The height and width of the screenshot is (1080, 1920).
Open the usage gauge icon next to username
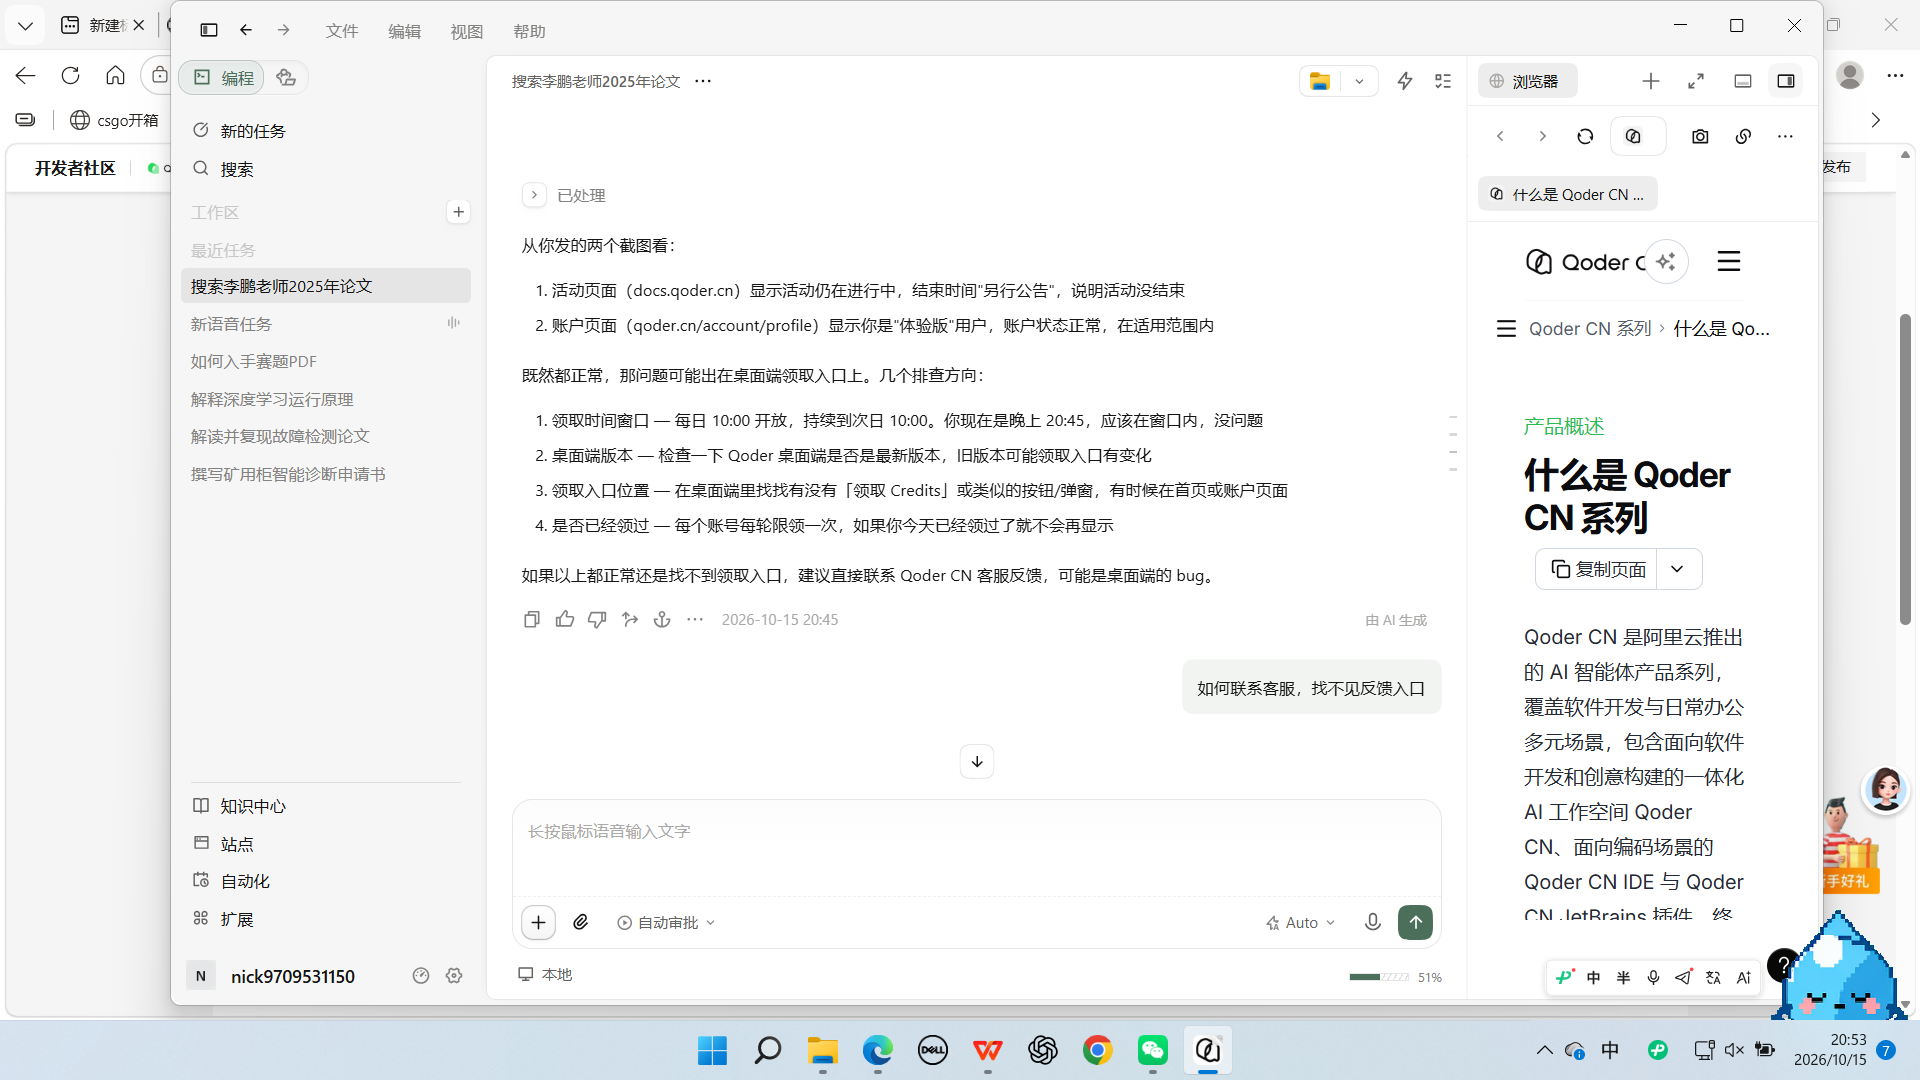click(421, 976)
